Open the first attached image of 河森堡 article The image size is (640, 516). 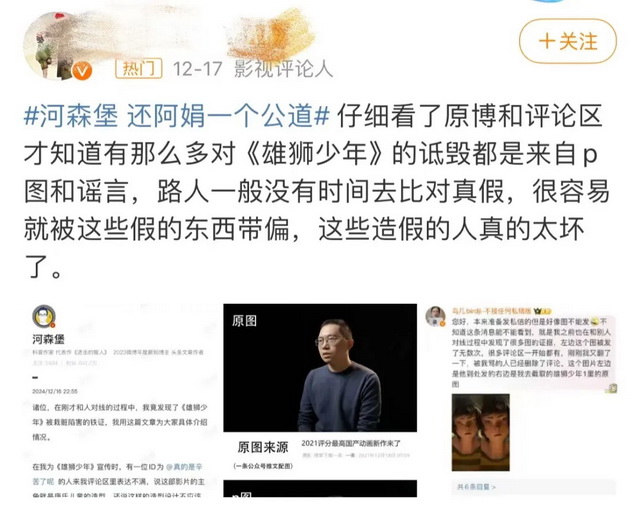(x=120, y=400)
